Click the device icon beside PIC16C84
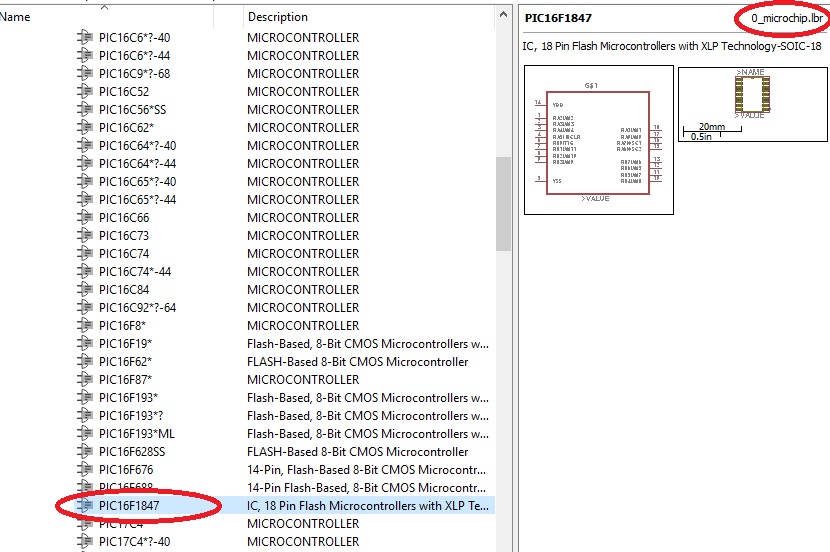Screen dimensions: 830x552 (x=85, y=289)
